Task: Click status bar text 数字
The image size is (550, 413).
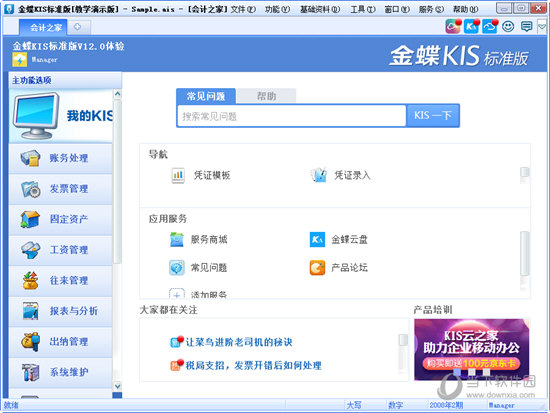Action: pyautogui.click(x=396, y=405)
